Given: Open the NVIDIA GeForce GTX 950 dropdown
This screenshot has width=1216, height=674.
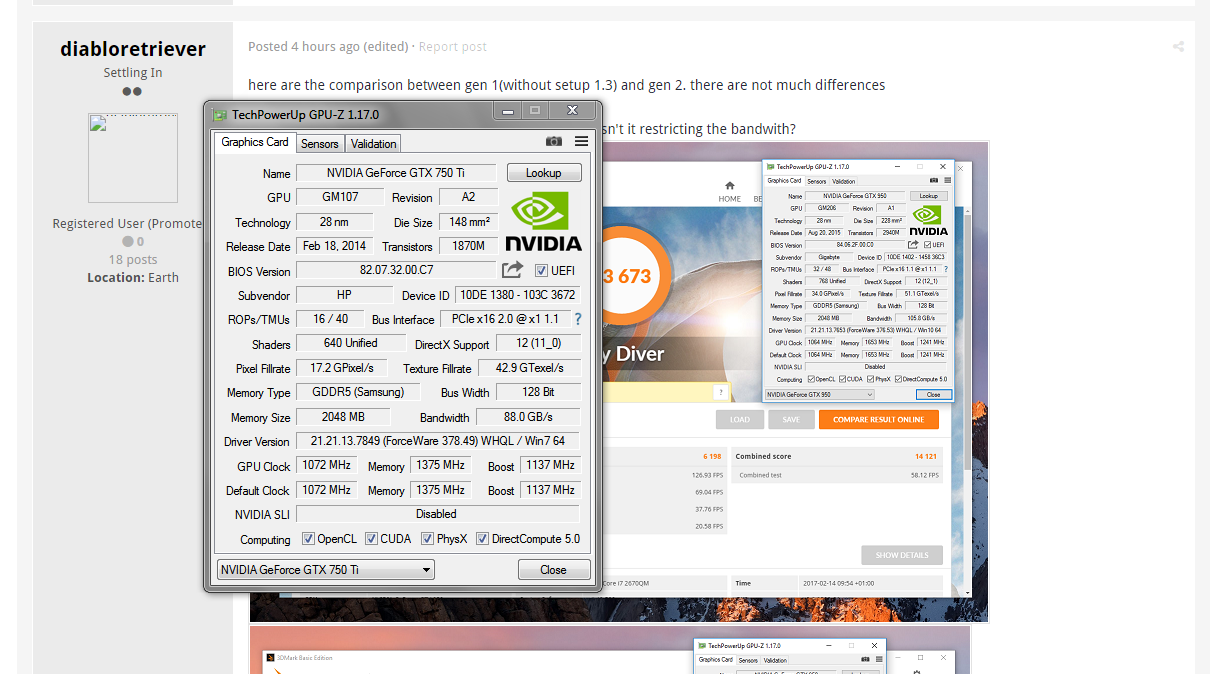Looking at the screenshot, I should [x=819, y=395].
